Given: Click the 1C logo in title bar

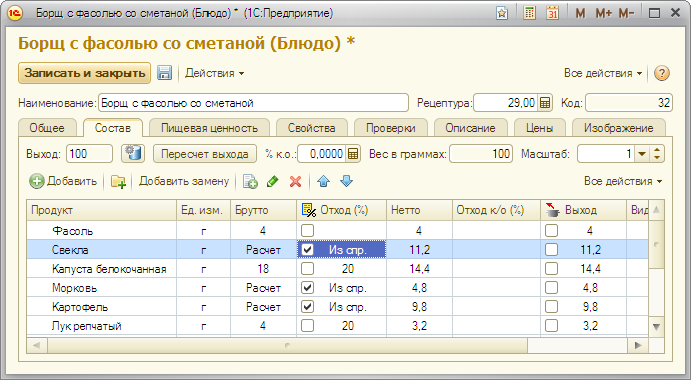Looking at the screenshot, I should coord(15,13).
